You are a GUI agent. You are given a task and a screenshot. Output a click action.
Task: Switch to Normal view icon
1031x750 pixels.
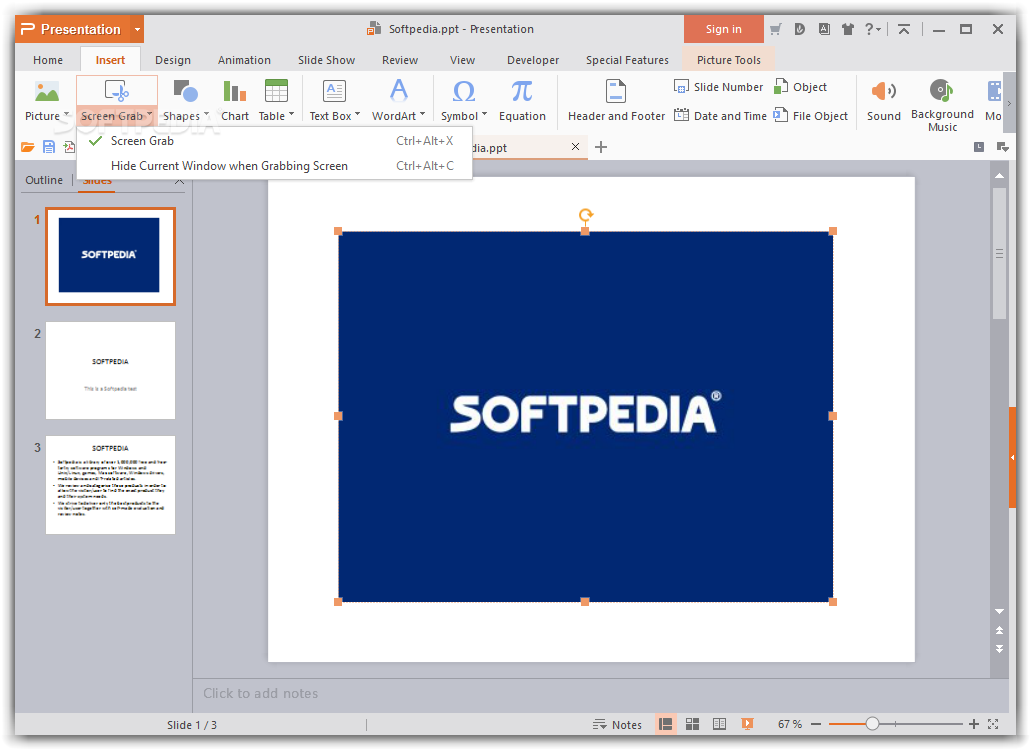665,724
